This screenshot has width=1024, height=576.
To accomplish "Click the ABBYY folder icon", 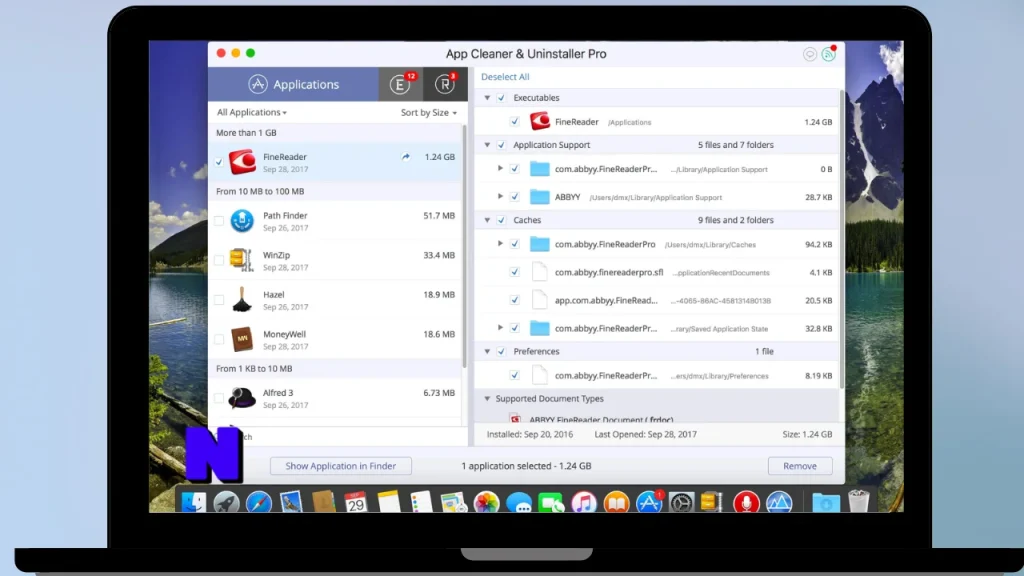I will click(x=539, y=197).
